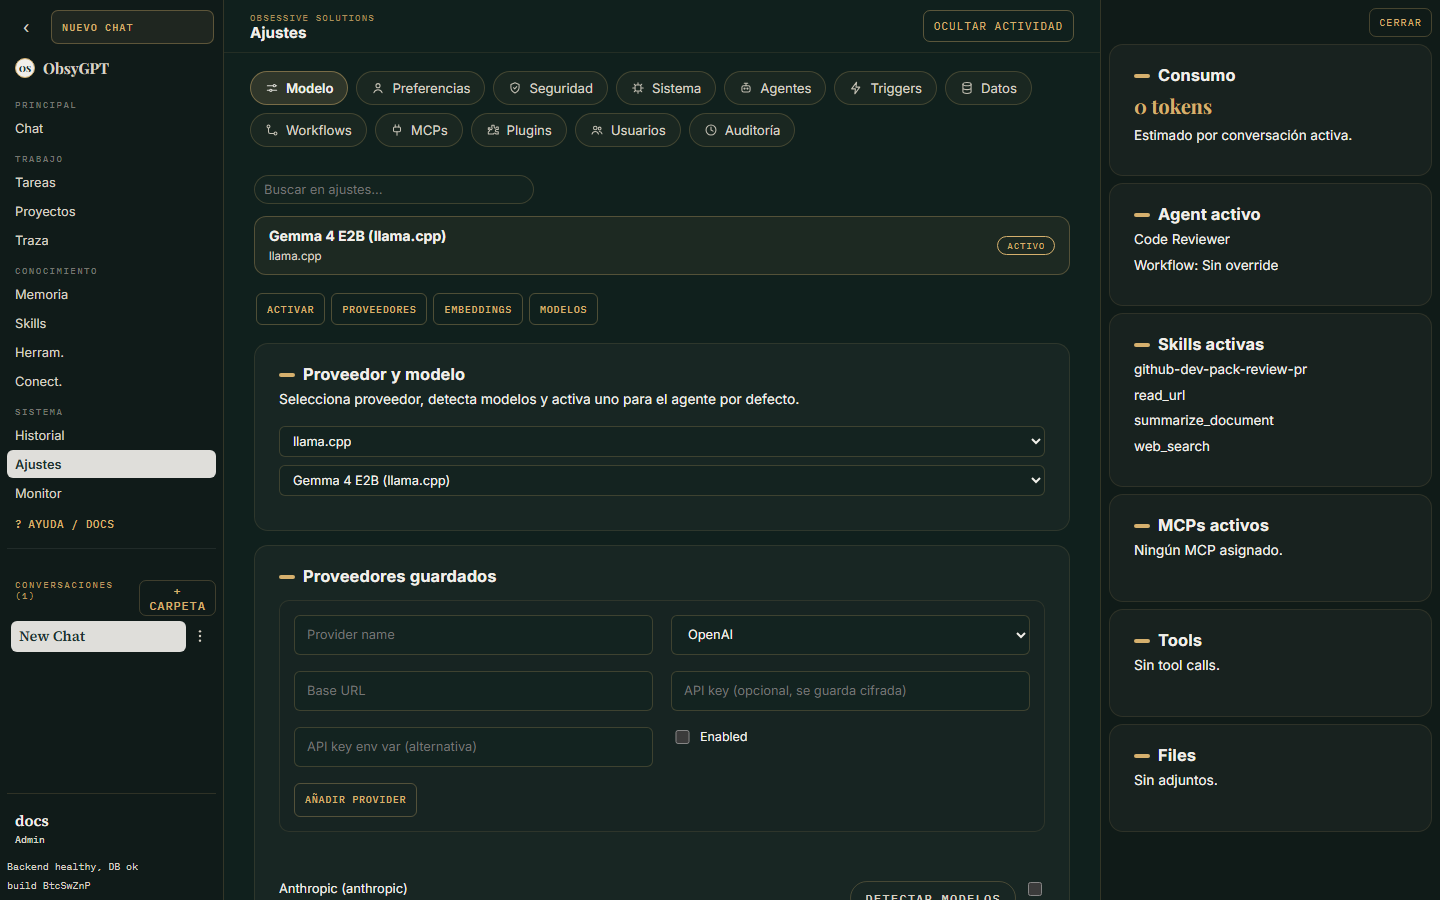The image size is (1440, 900).
Task: Jump to the Embeddings section
Action: [x=478, y=309]
